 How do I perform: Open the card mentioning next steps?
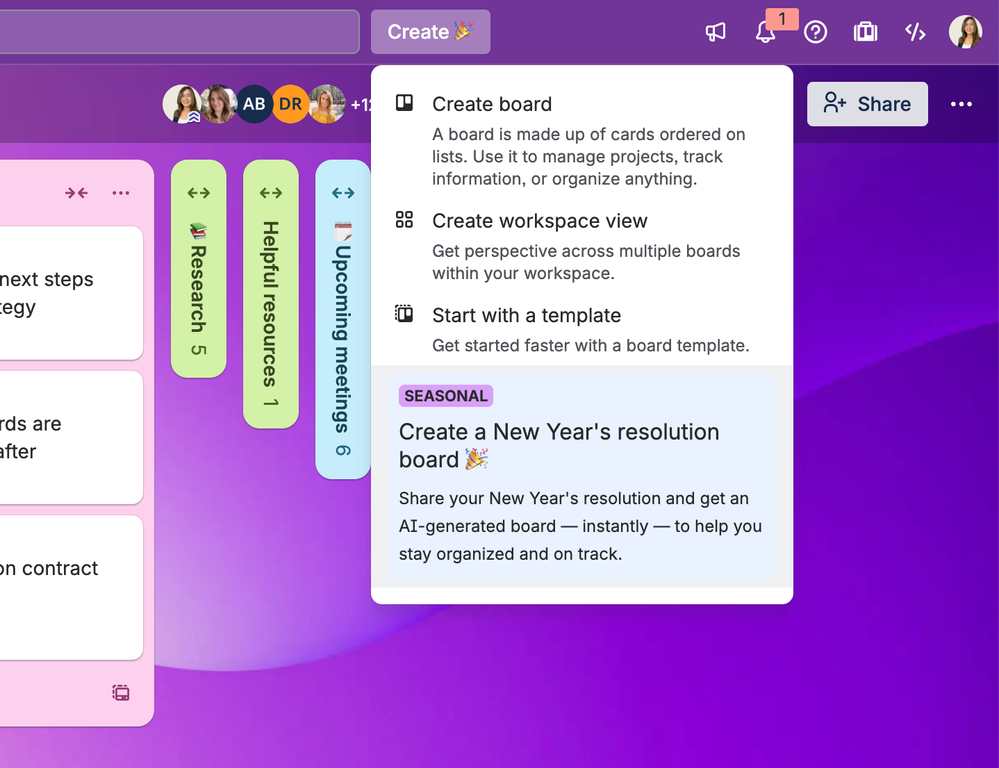tap(71, 293)
